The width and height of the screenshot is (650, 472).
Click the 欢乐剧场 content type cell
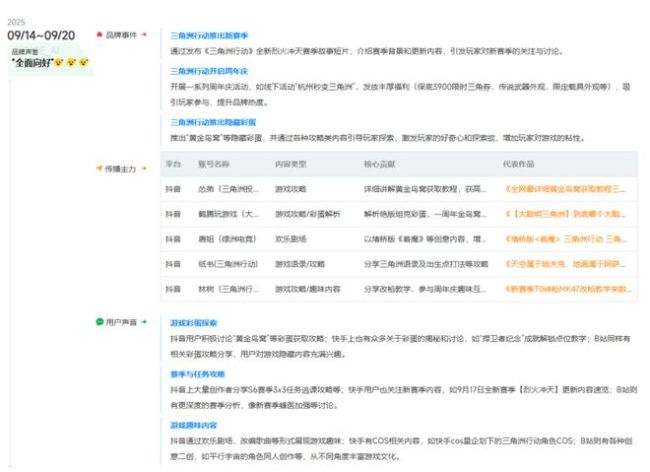coord(291,239)
